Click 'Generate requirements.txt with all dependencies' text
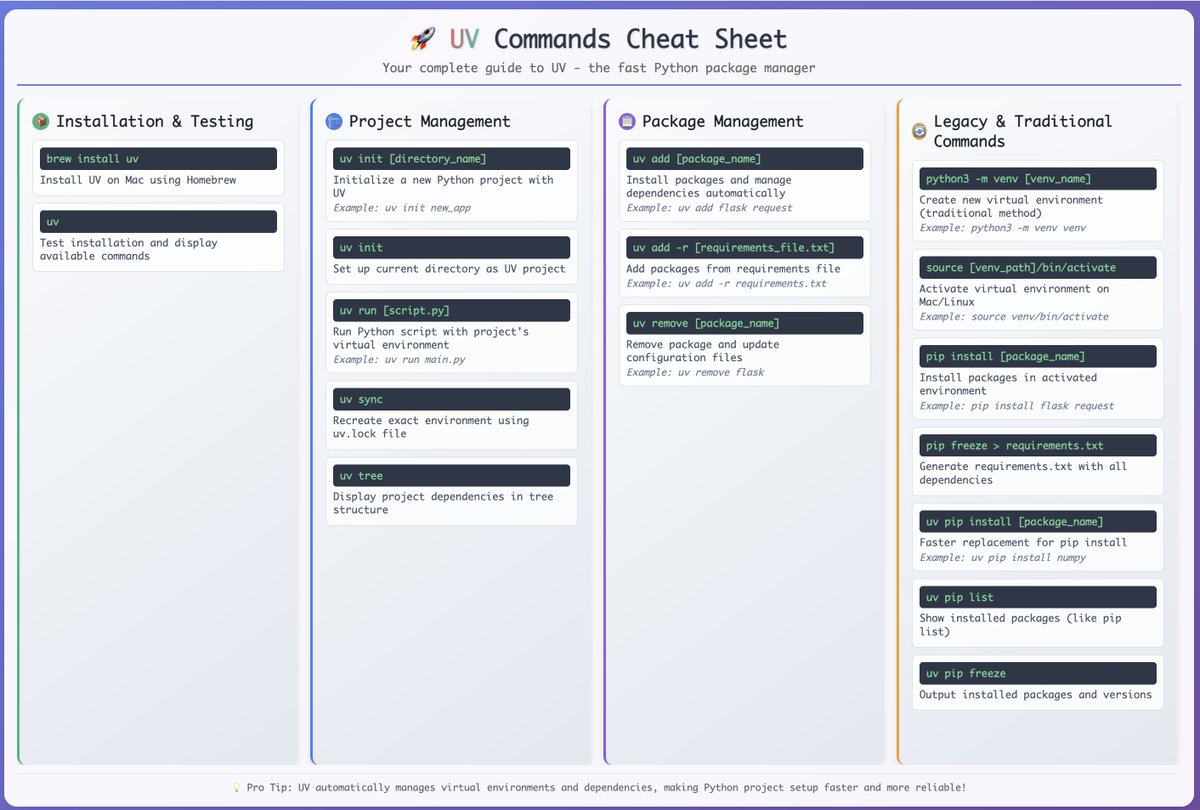This screenshot has width=1200, height=810. coord(1023,473)
